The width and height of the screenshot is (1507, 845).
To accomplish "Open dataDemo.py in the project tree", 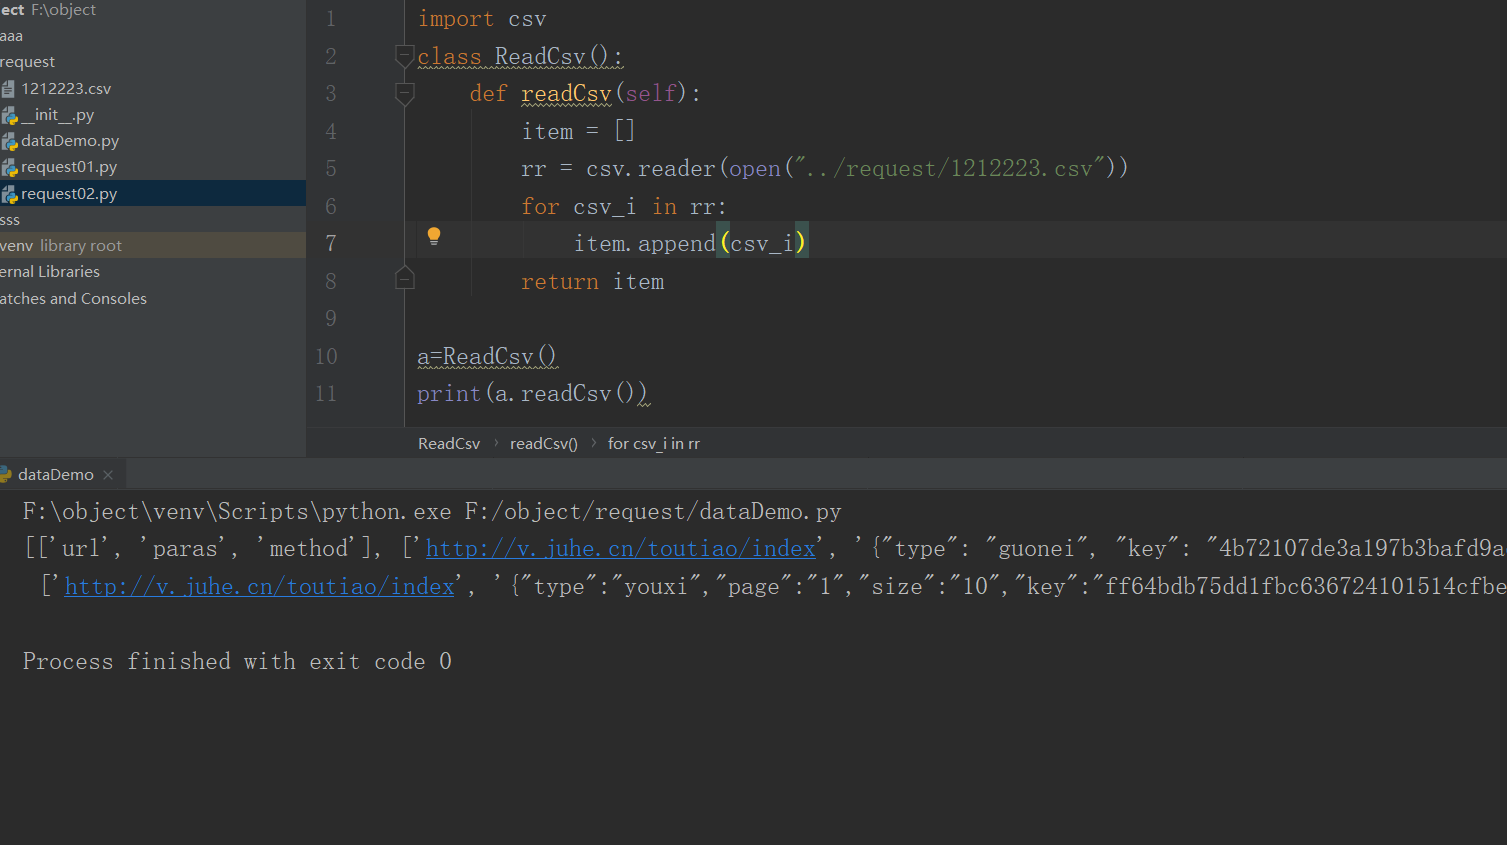I will [x=70, y=141].
